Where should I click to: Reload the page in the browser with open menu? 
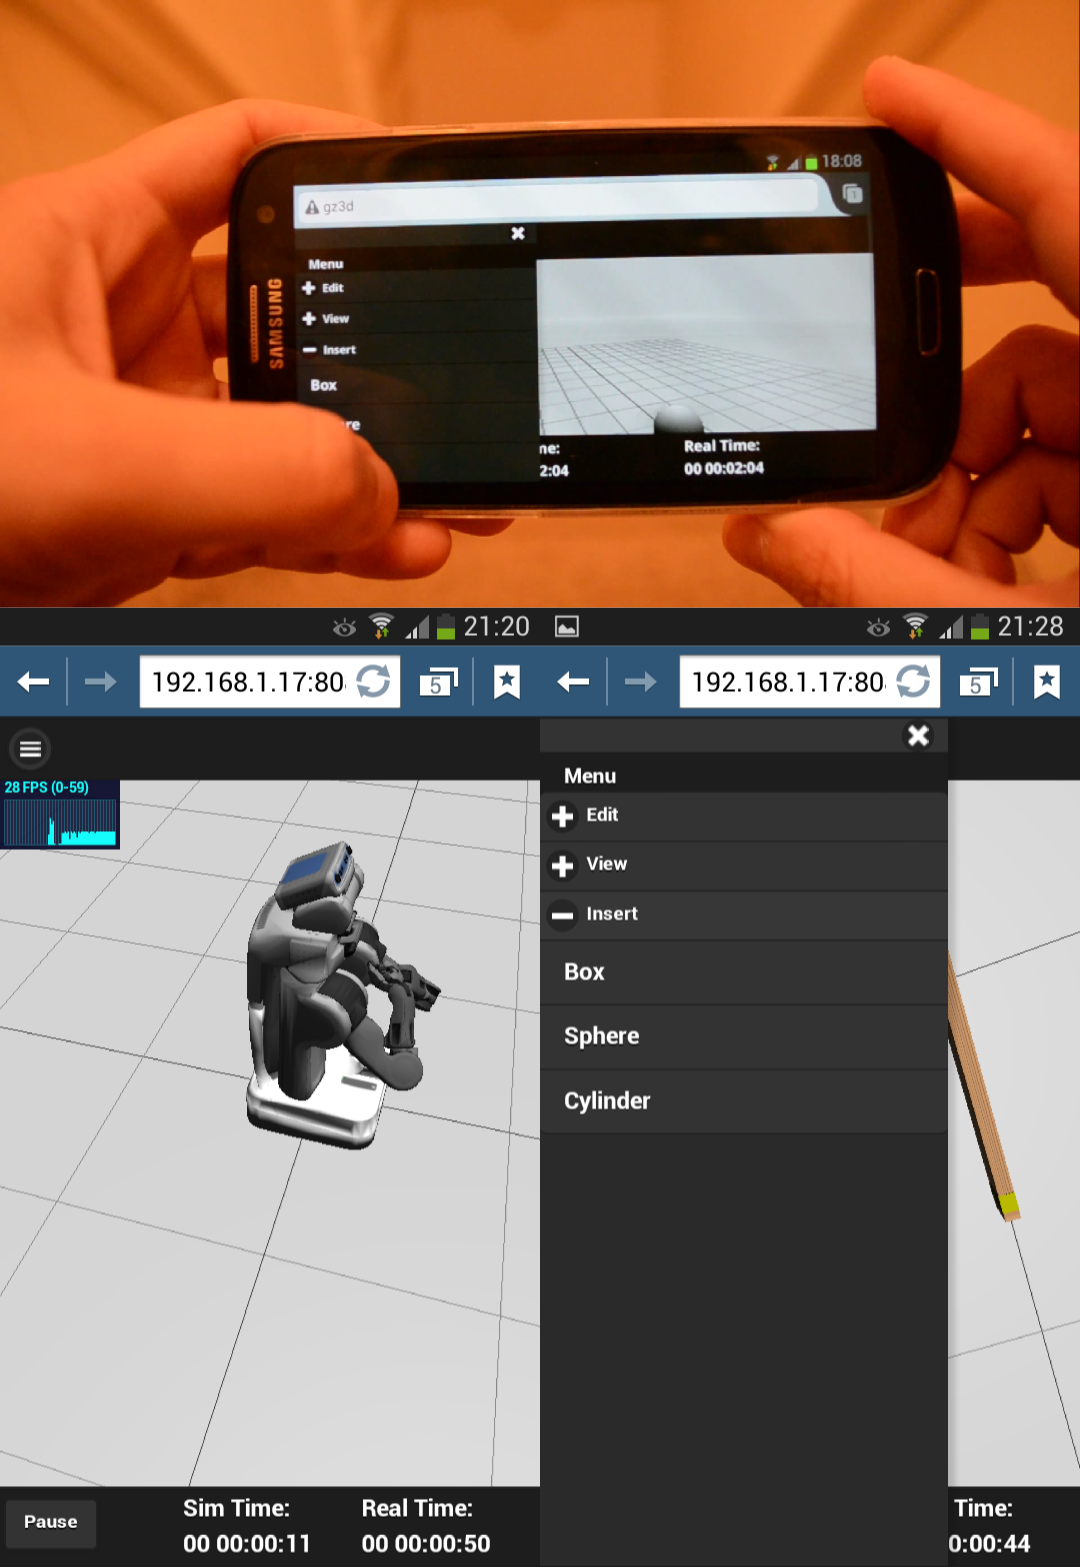[913, 682]
